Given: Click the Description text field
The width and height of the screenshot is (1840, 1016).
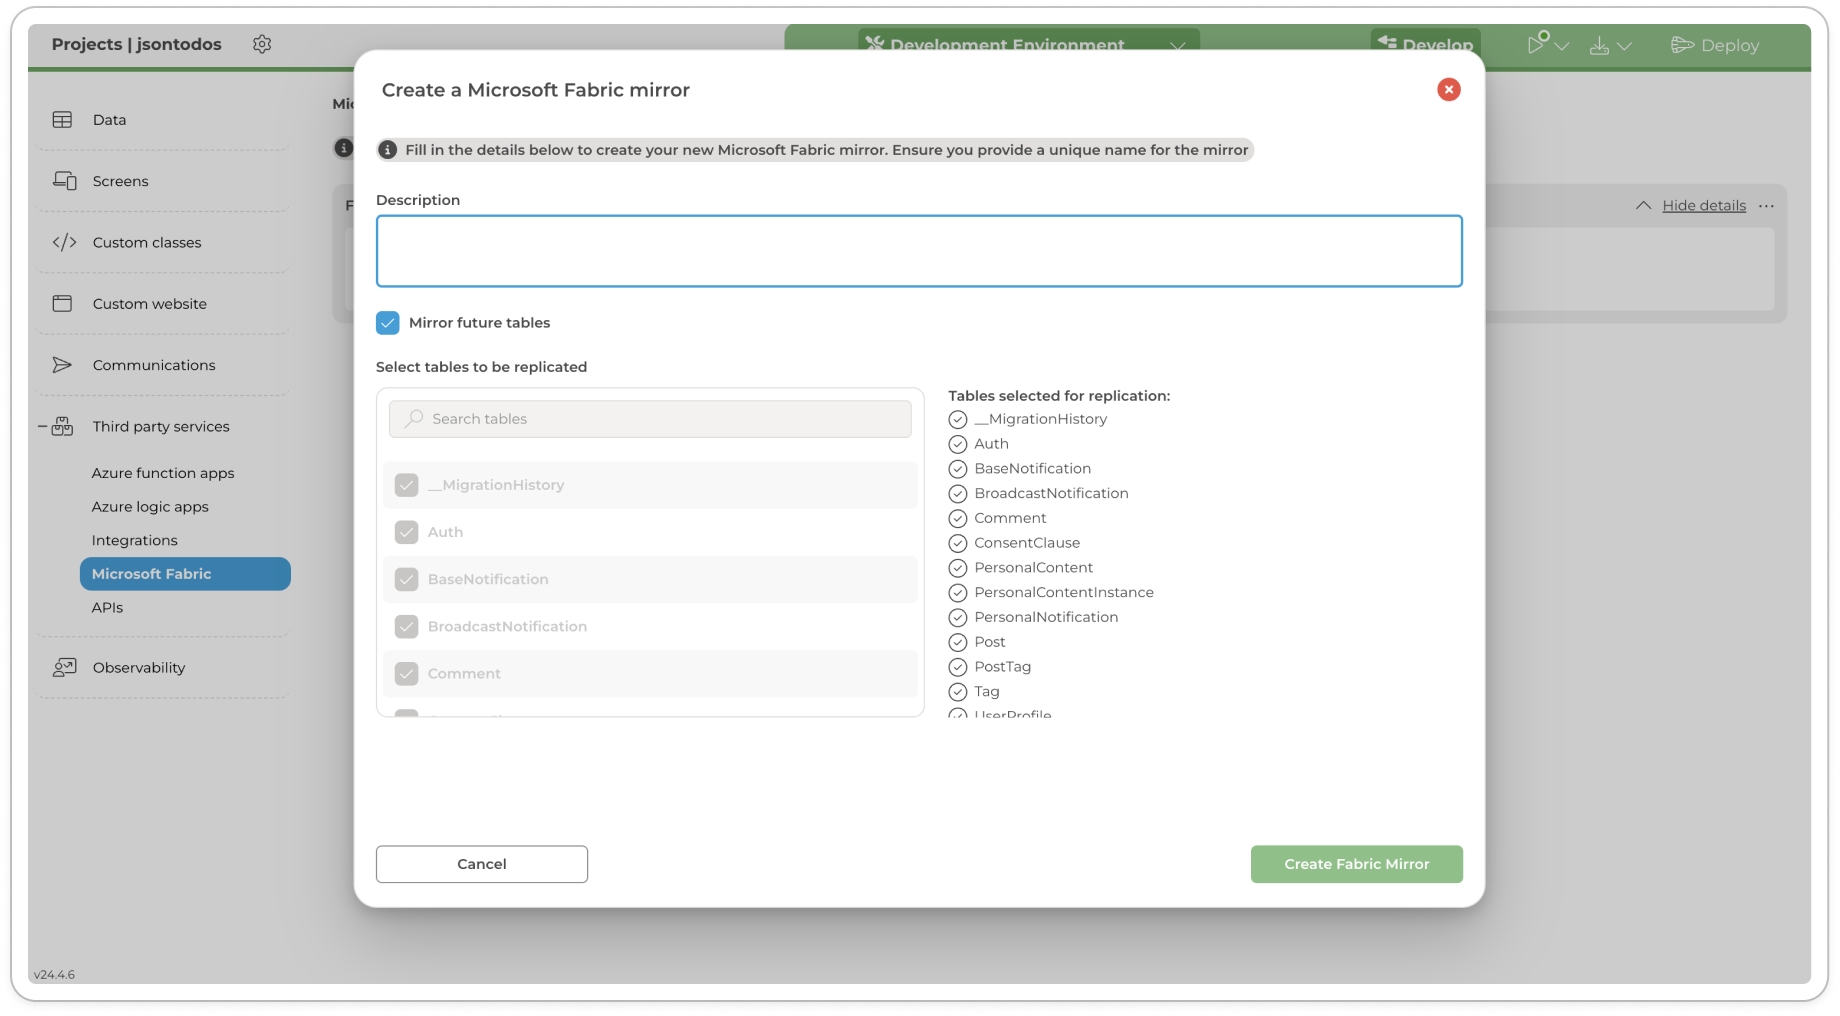Looking at the screenshot, I should [x=918, y=251].
